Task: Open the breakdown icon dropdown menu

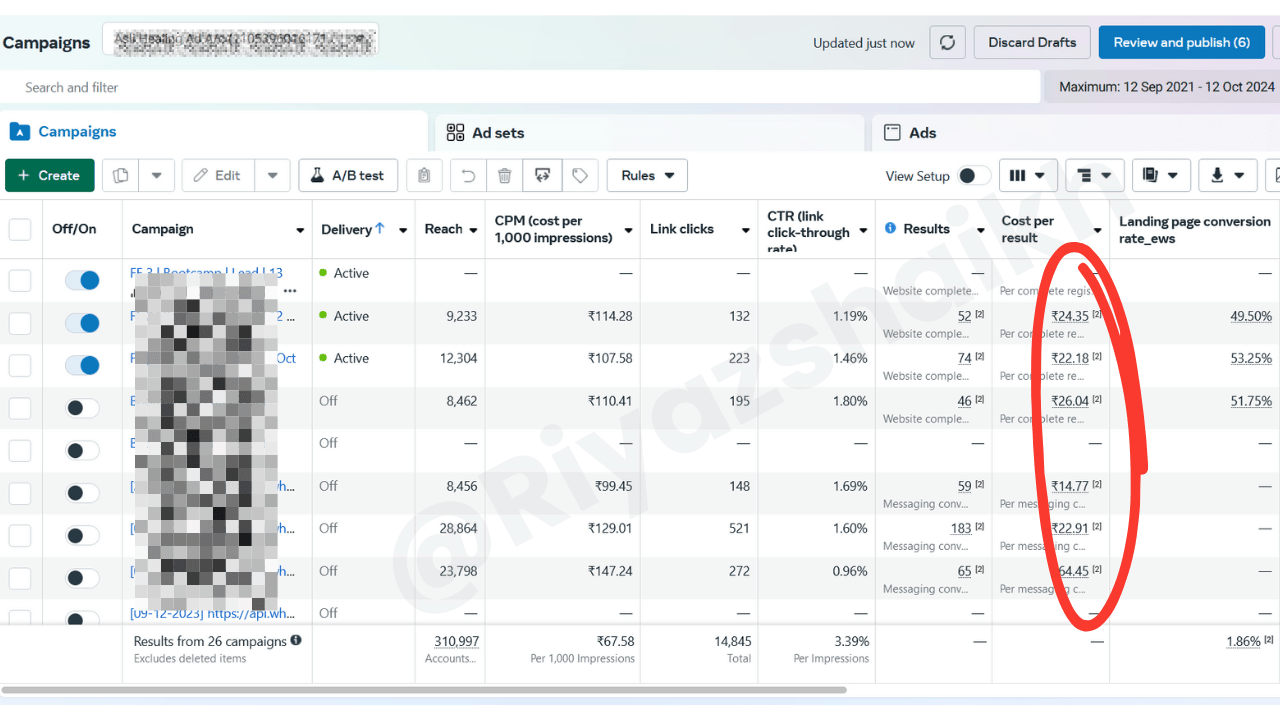Action: (1095, 176)
